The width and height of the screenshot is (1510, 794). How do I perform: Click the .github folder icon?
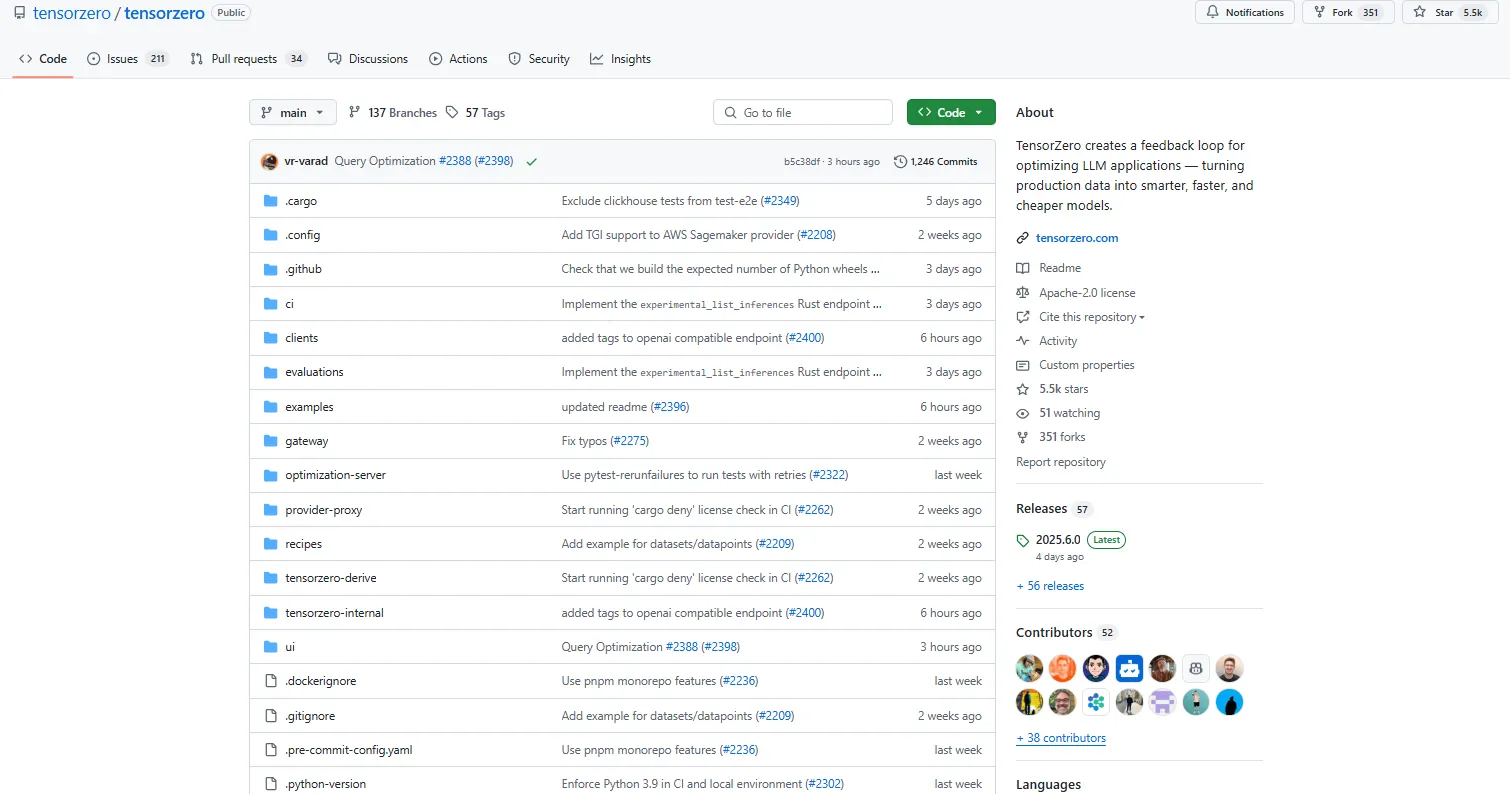[x=270, y=269]
